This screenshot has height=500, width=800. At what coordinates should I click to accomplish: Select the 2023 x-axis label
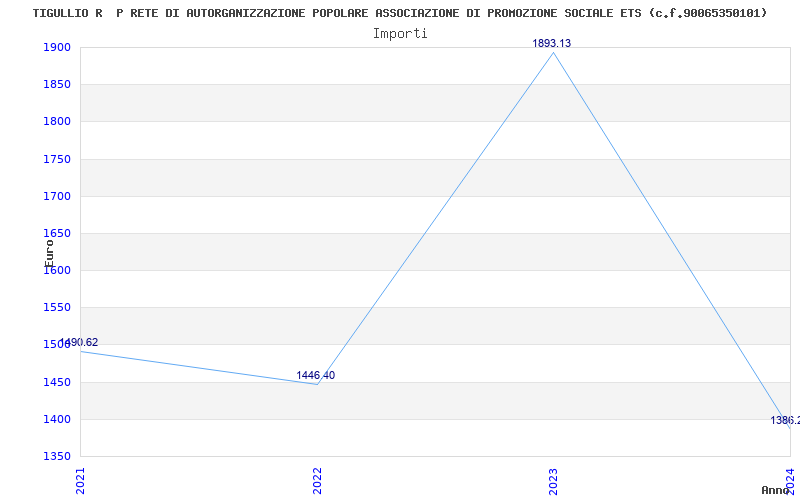coord(554,481)
